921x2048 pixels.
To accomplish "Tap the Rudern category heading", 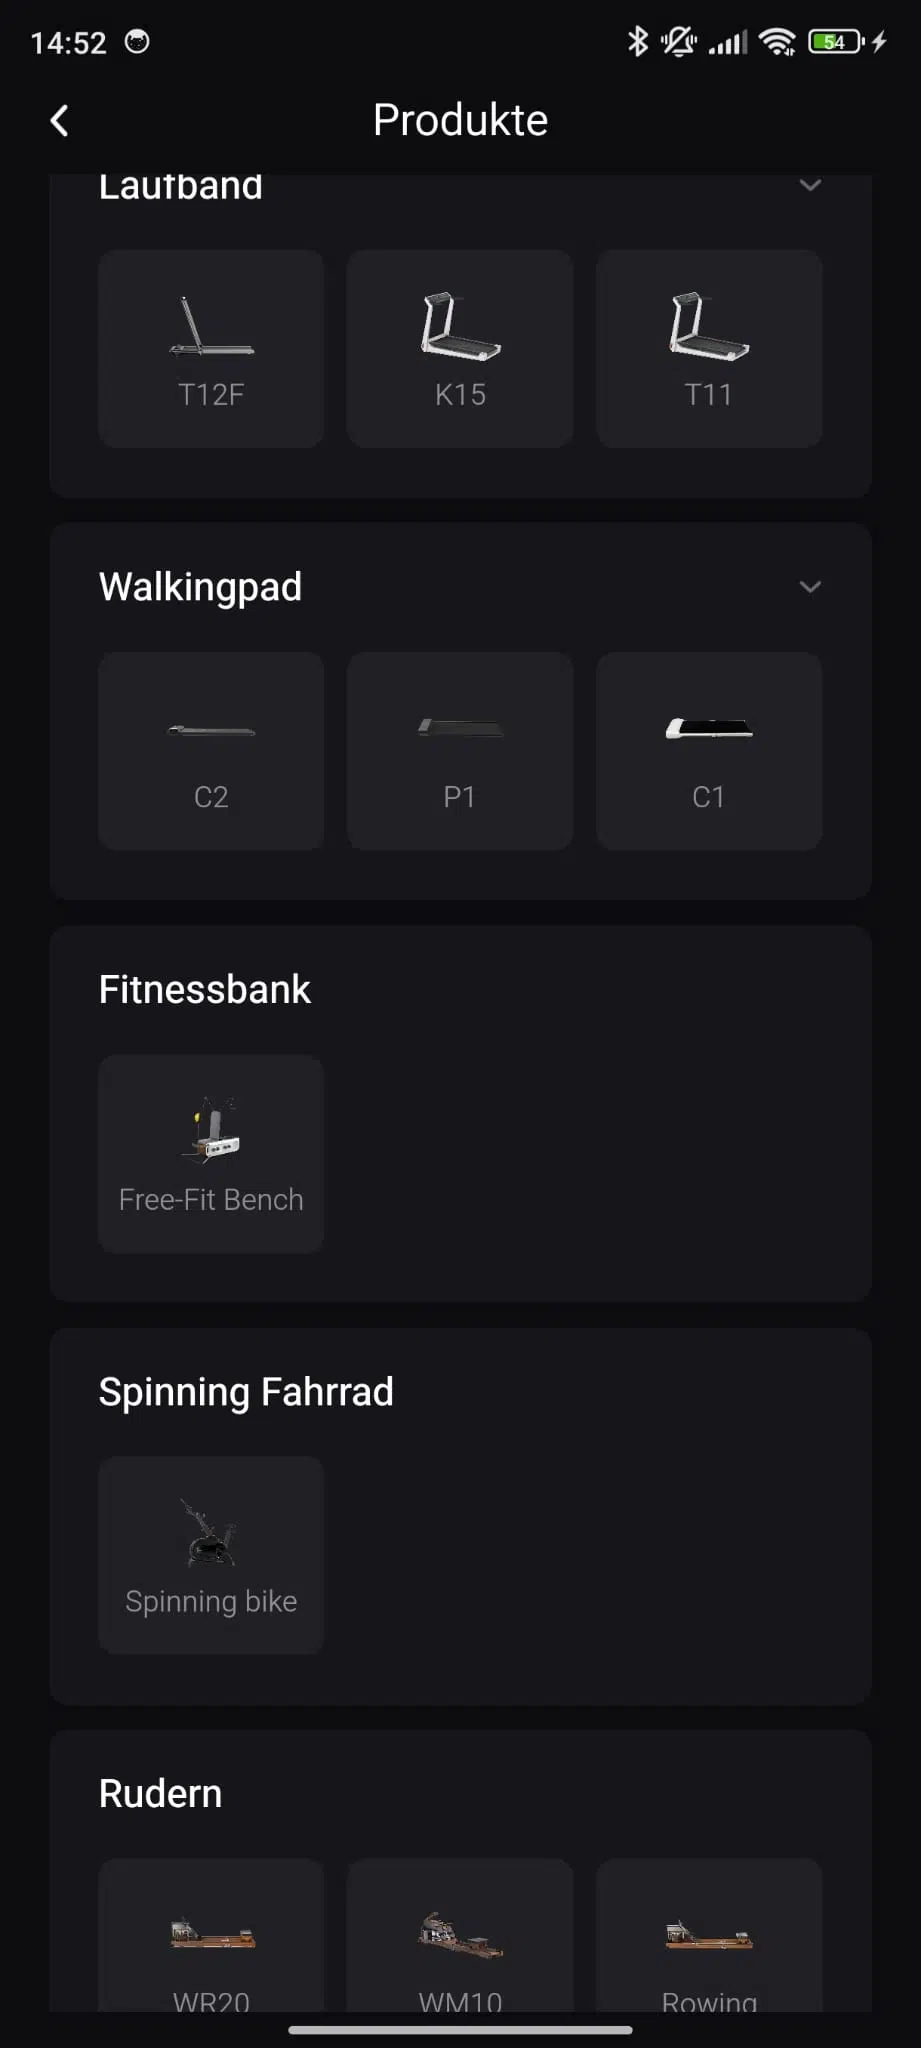I will click(x=160, y=1793).
